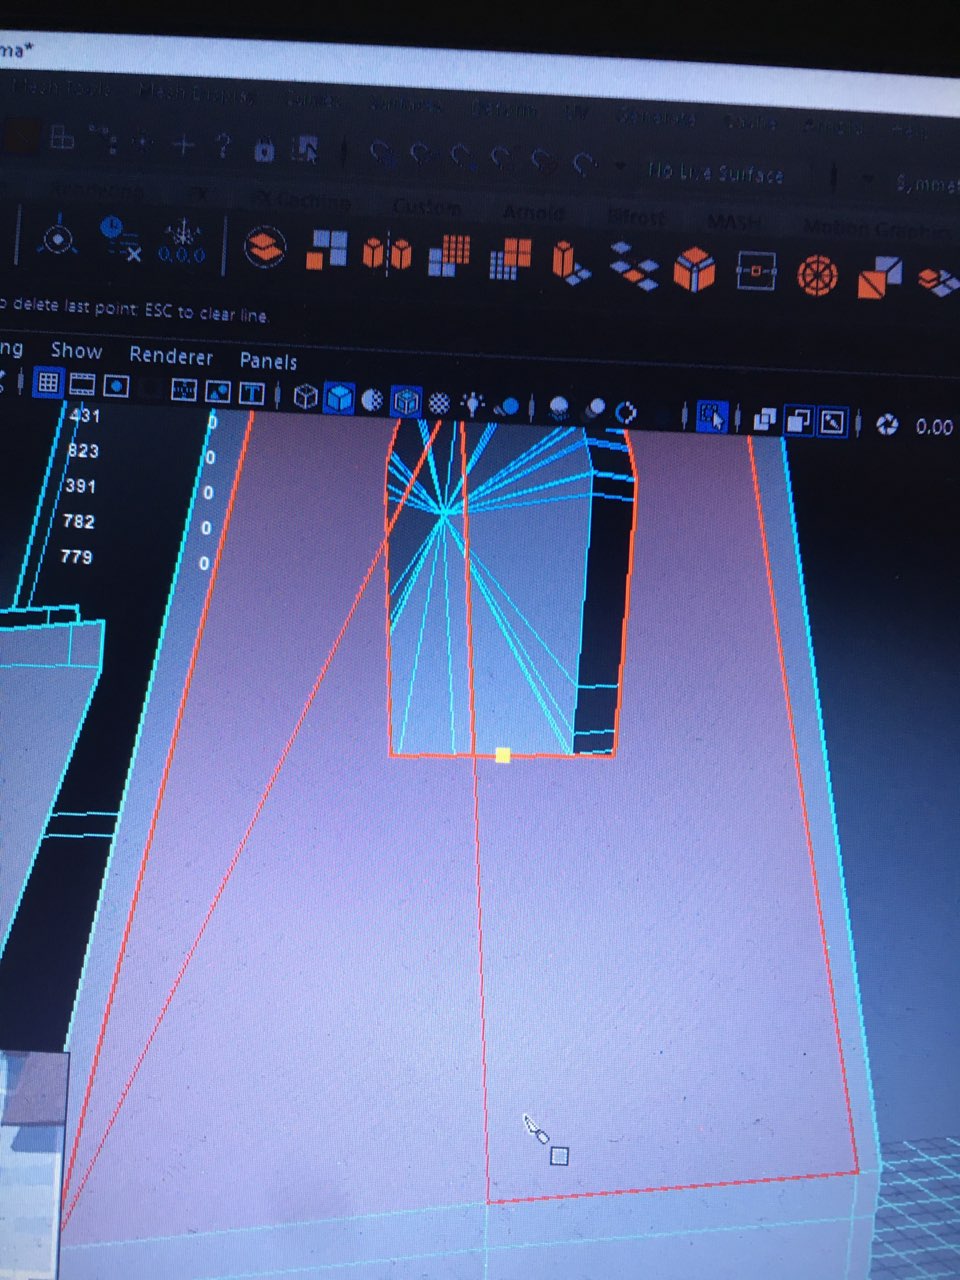Click the HUD value 391
This screenshot has width=960, height=1280.
click(81, 486)
